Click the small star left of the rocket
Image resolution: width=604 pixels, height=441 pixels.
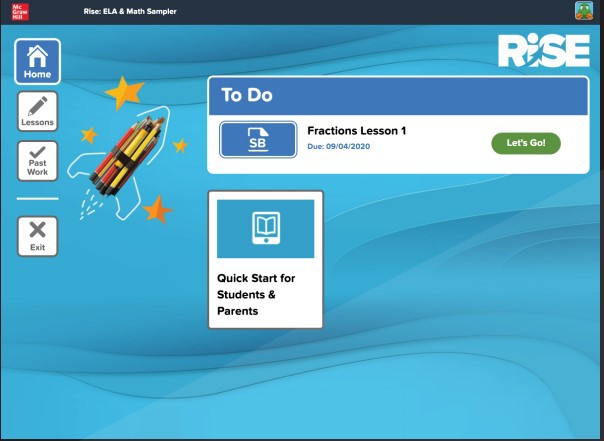point(88,134)
